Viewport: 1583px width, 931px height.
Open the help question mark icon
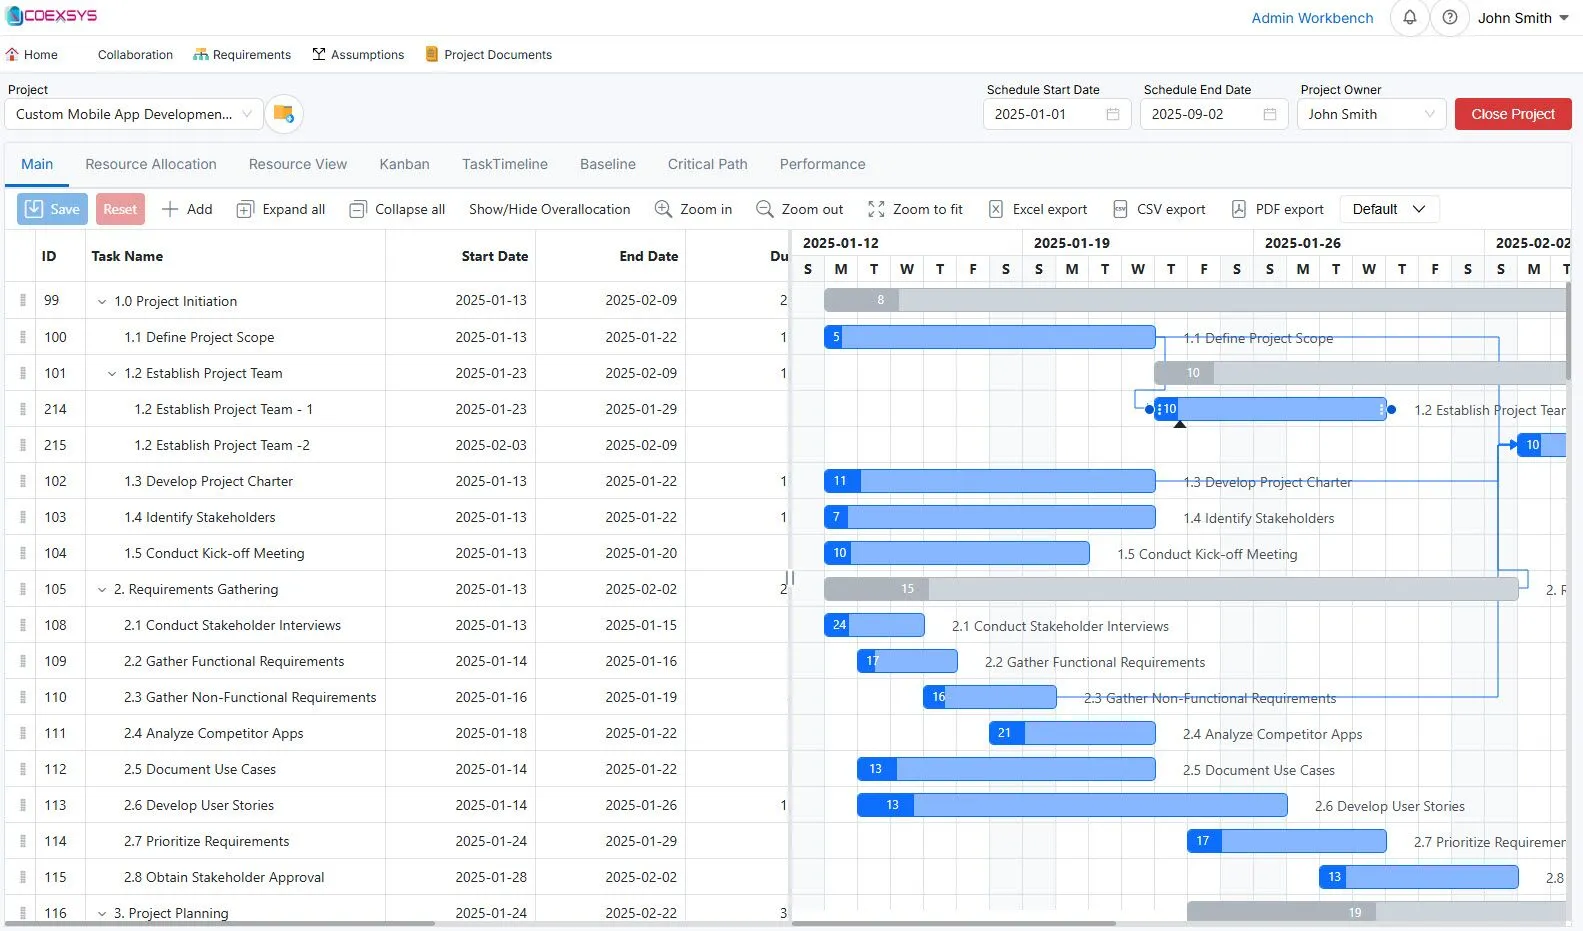(1449, 18)
